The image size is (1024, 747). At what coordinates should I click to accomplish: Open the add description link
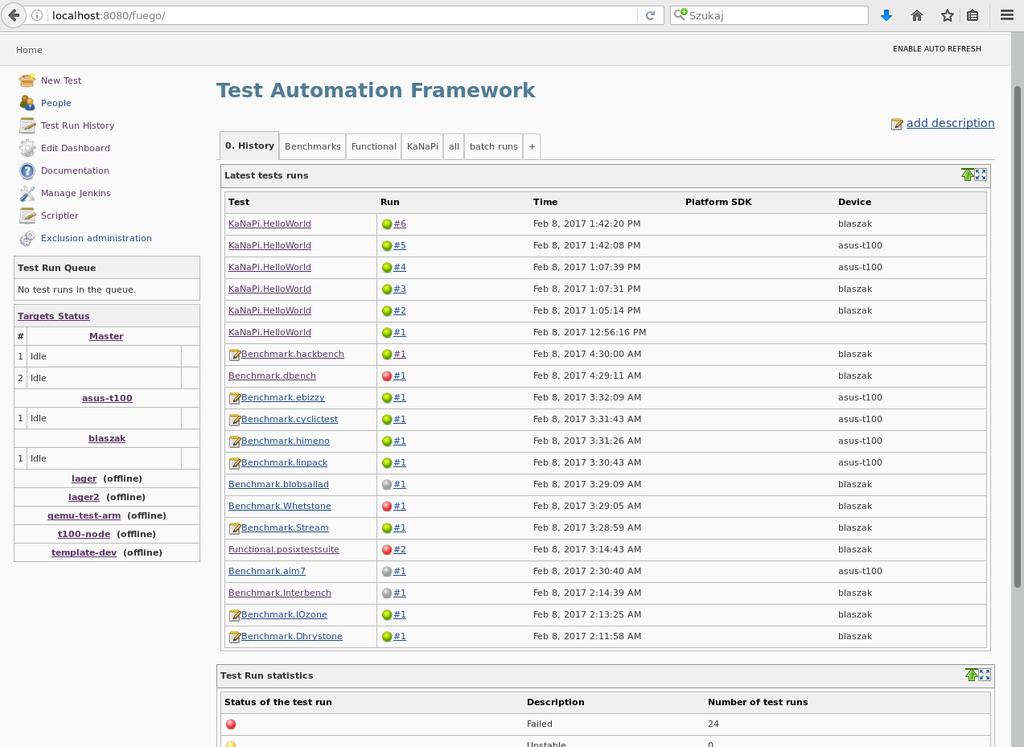pos(950,123)
